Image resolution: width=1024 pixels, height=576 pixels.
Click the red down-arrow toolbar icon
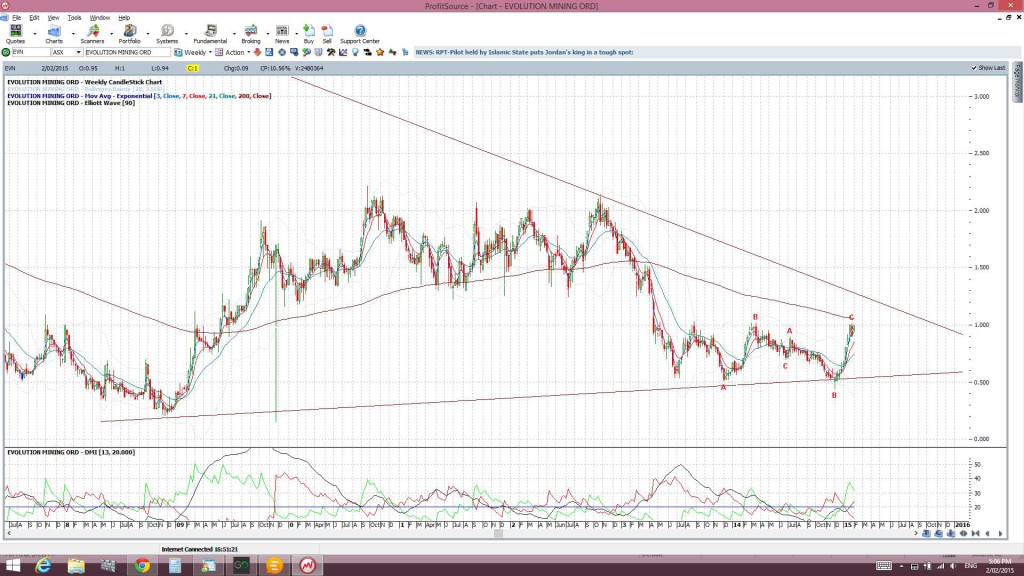[x=257, y=52]
